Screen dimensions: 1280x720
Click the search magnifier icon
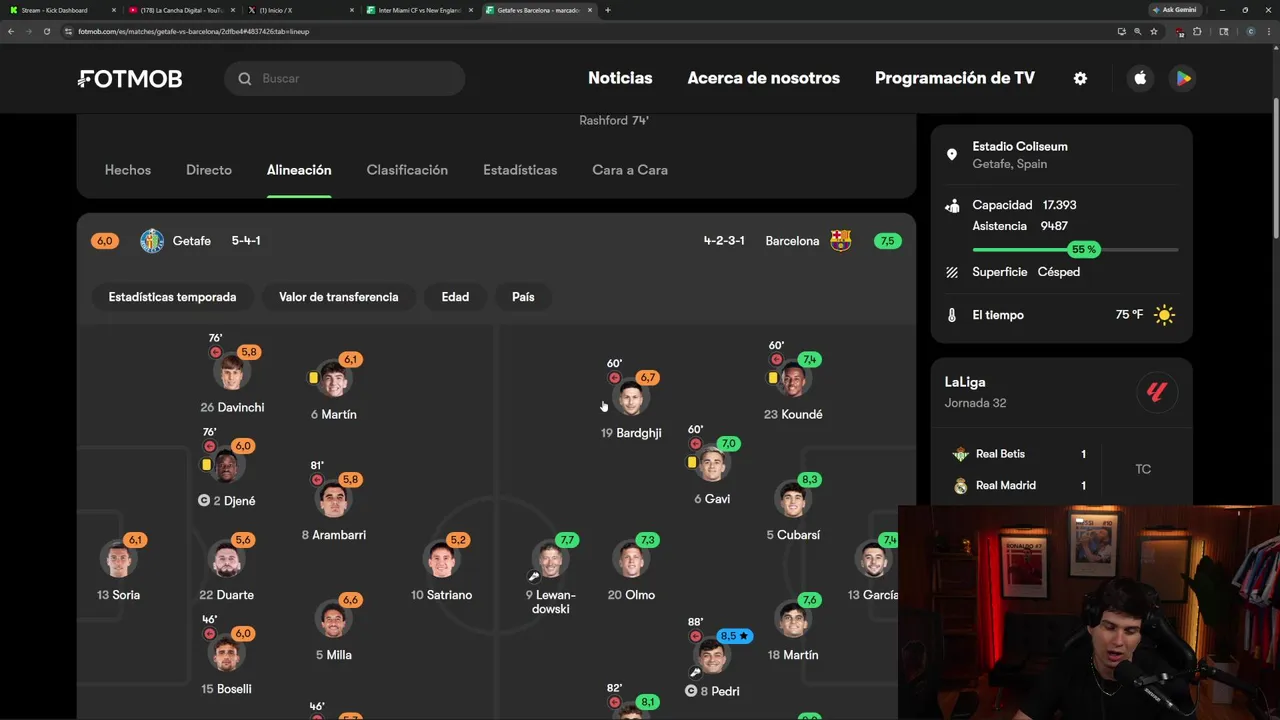245,78
